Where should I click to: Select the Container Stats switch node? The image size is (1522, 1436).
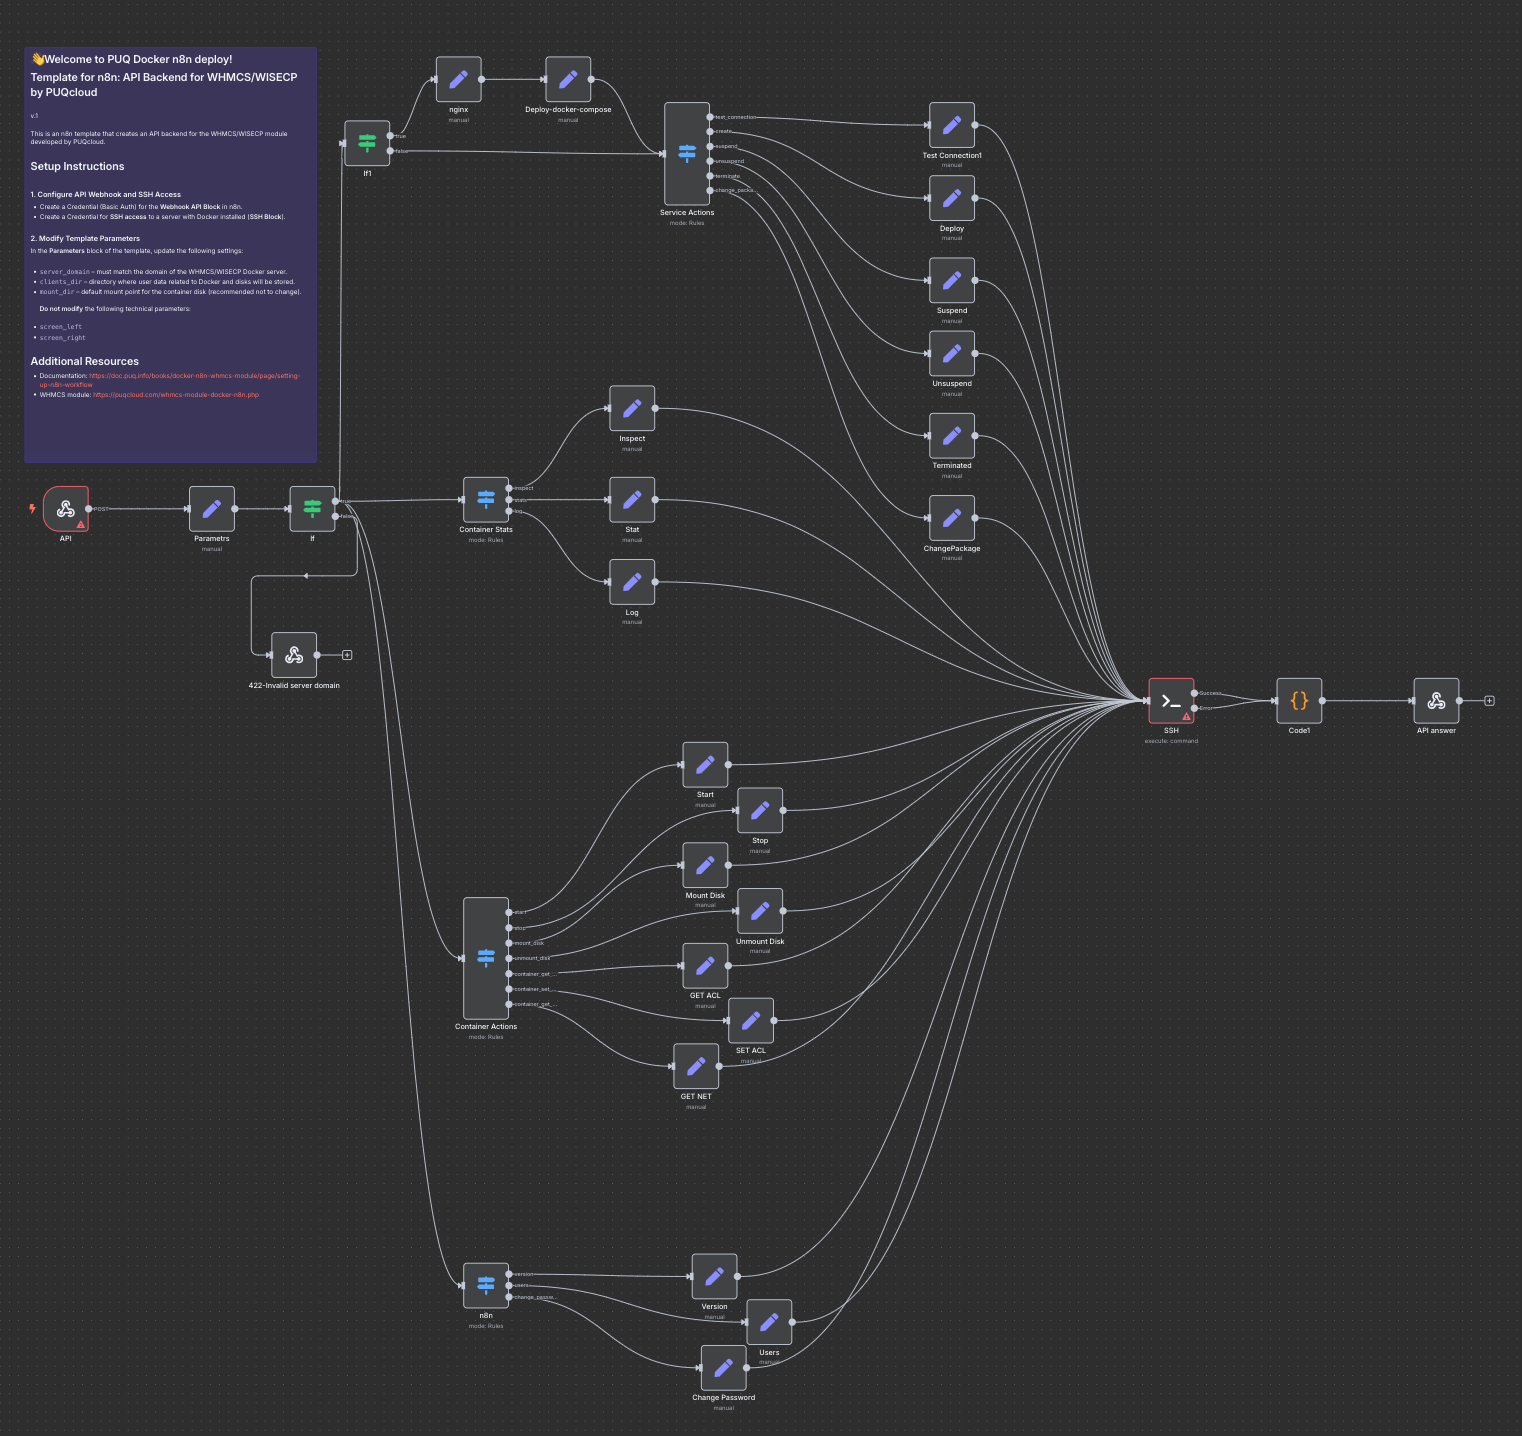tap(486, 499)
